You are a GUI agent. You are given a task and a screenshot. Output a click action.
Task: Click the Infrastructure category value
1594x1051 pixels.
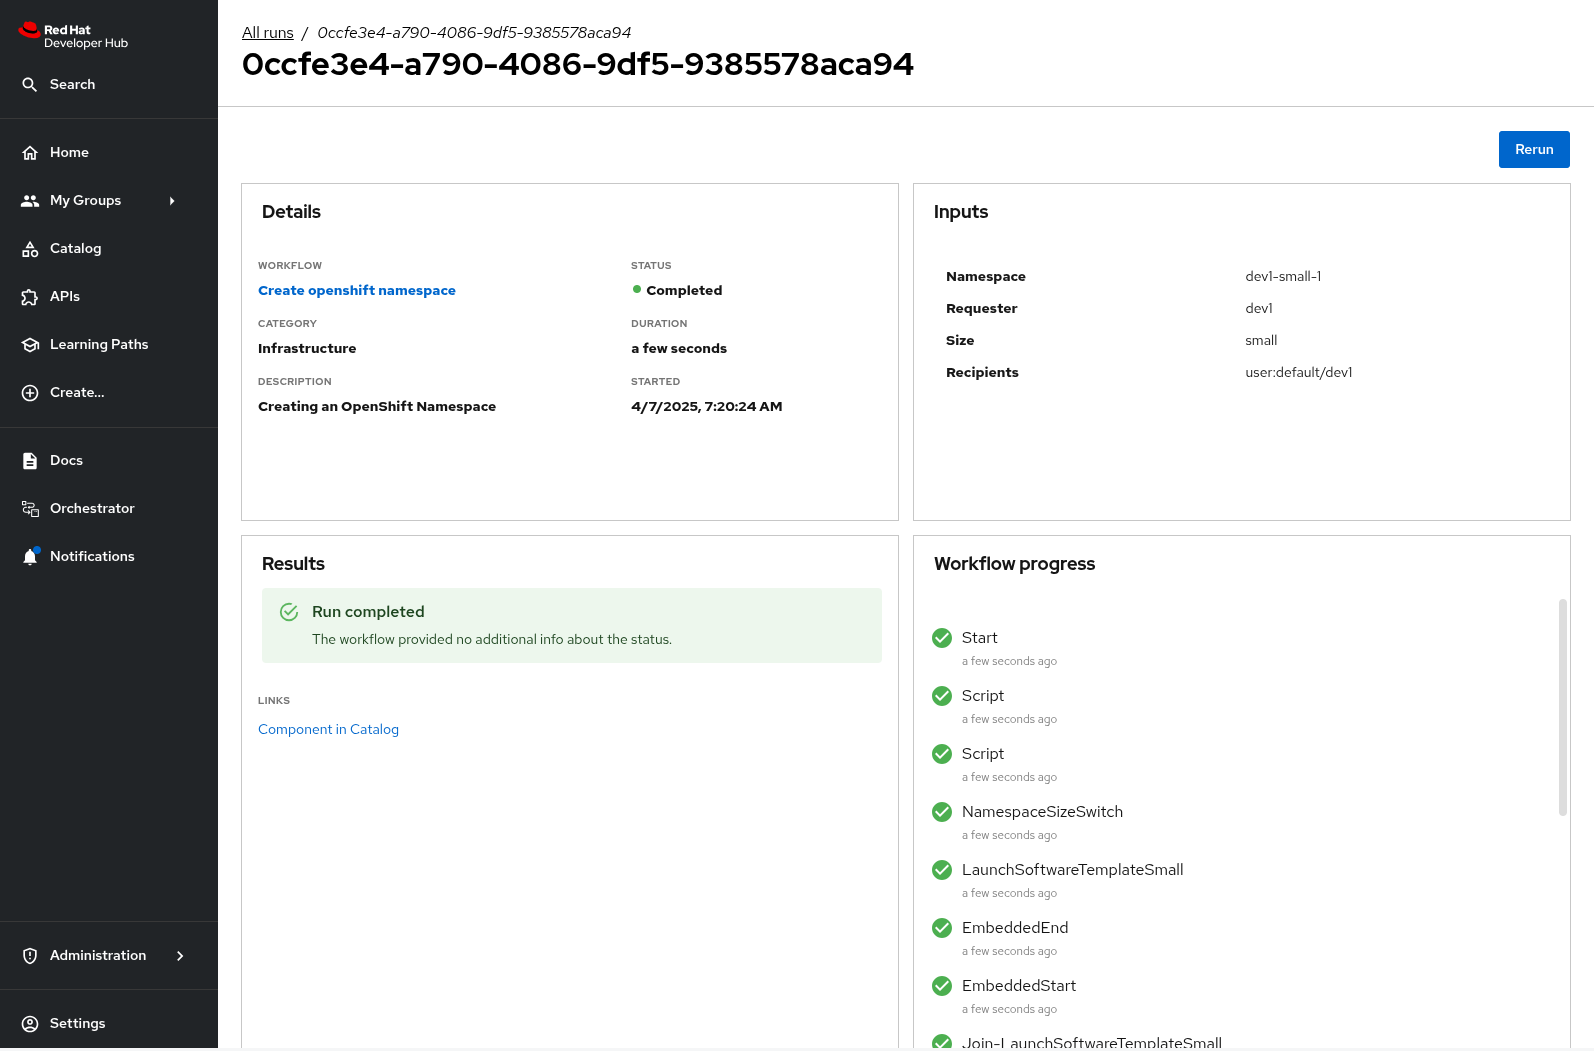tap(307, 349)
